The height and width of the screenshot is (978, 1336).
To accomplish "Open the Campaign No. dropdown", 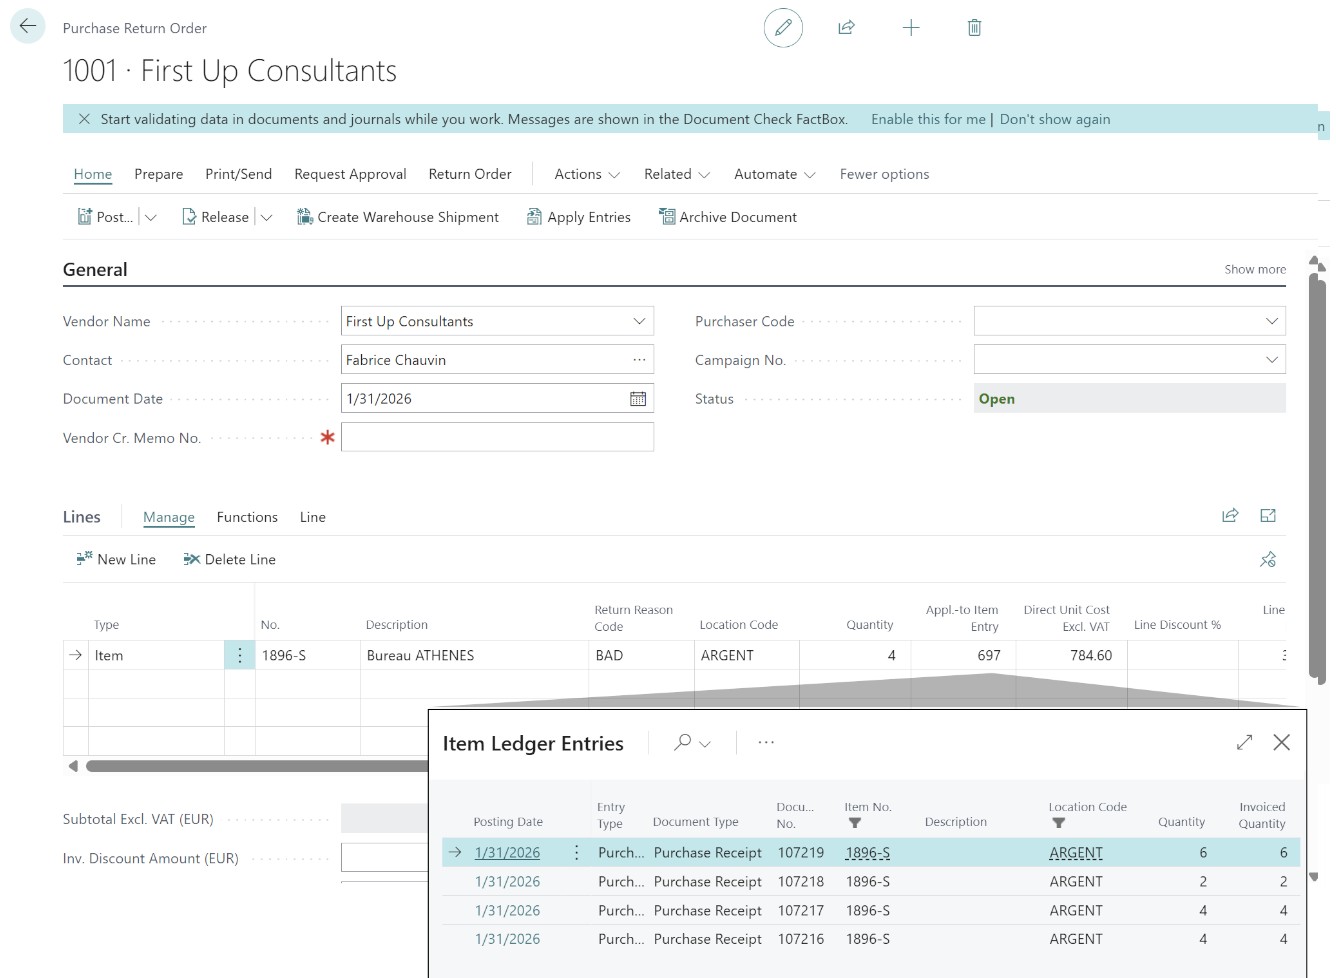I will pyautogui.click(x=1271, y=360).
